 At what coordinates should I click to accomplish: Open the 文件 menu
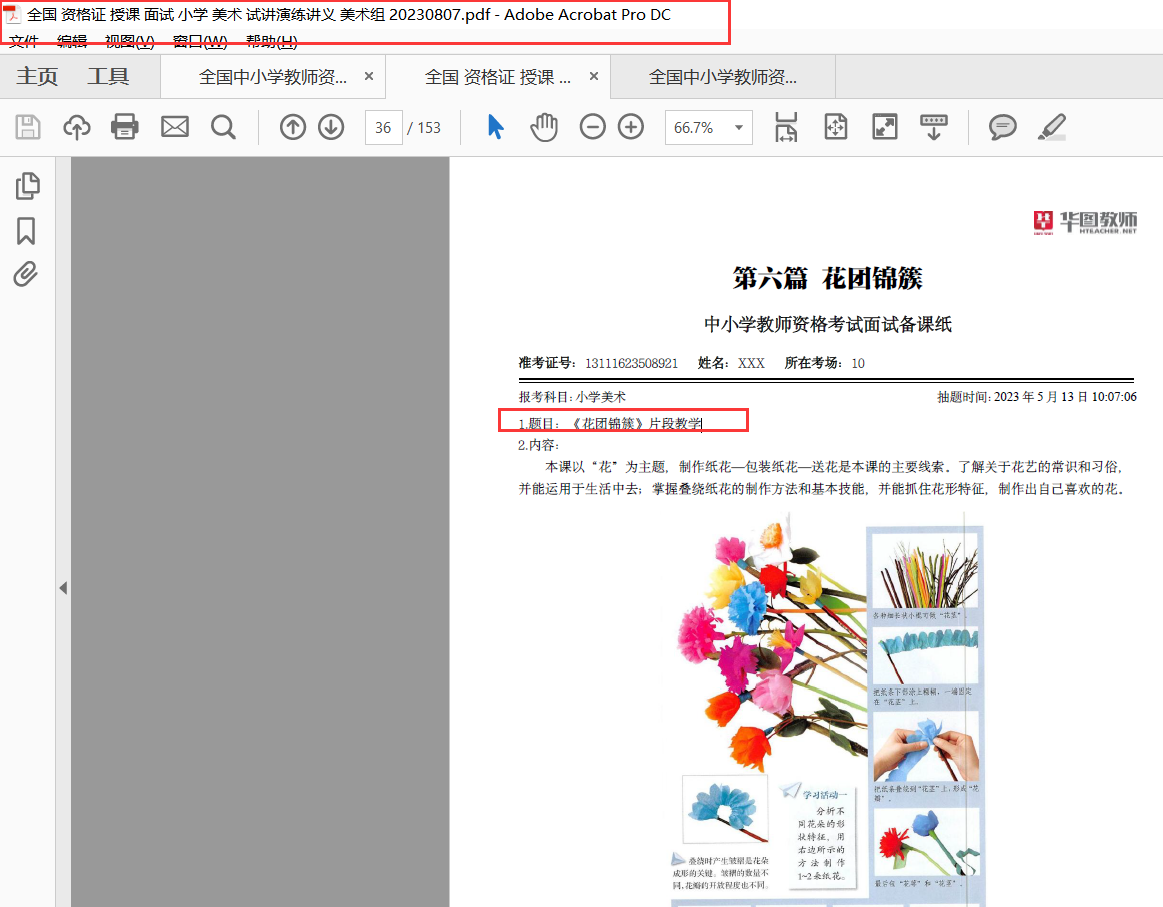click(x=23, y=41)
